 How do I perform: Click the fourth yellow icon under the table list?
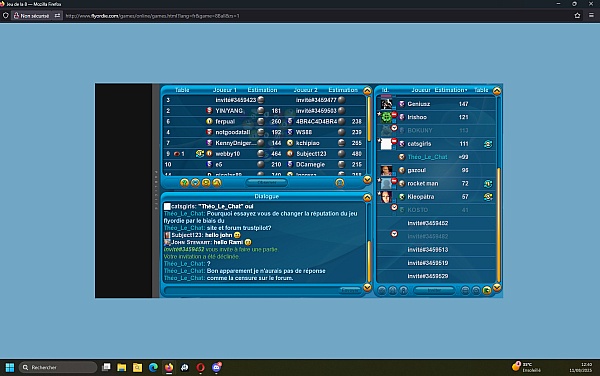point(217,183)
